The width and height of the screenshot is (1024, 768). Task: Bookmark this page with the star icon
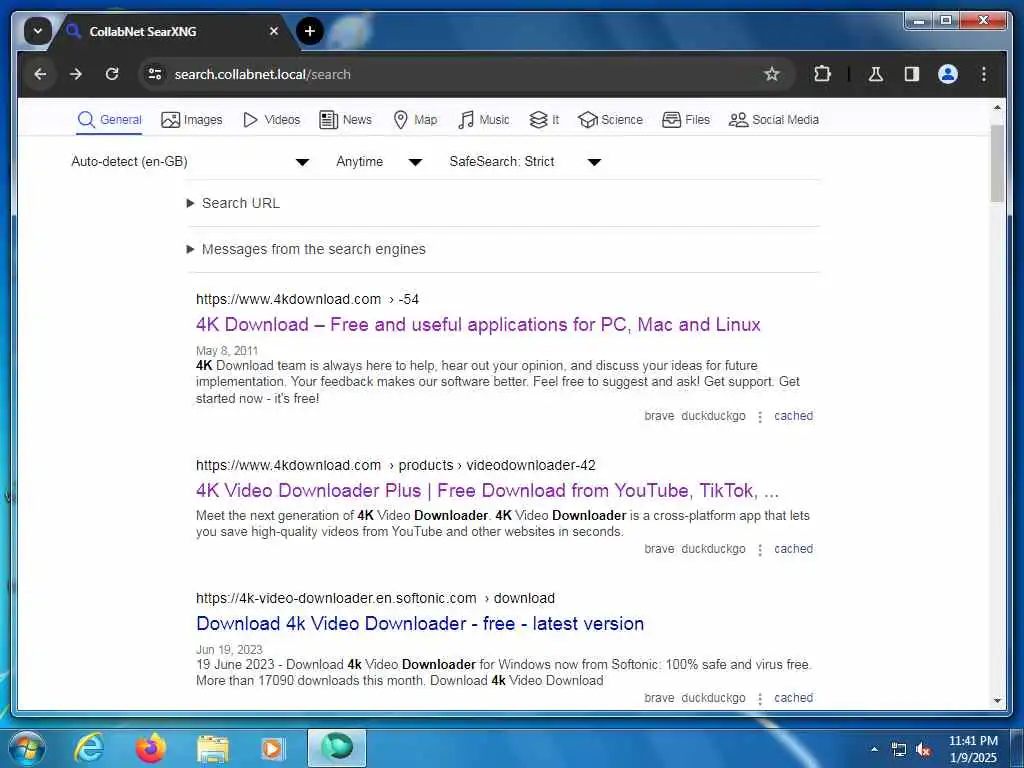tap(771, 74)
